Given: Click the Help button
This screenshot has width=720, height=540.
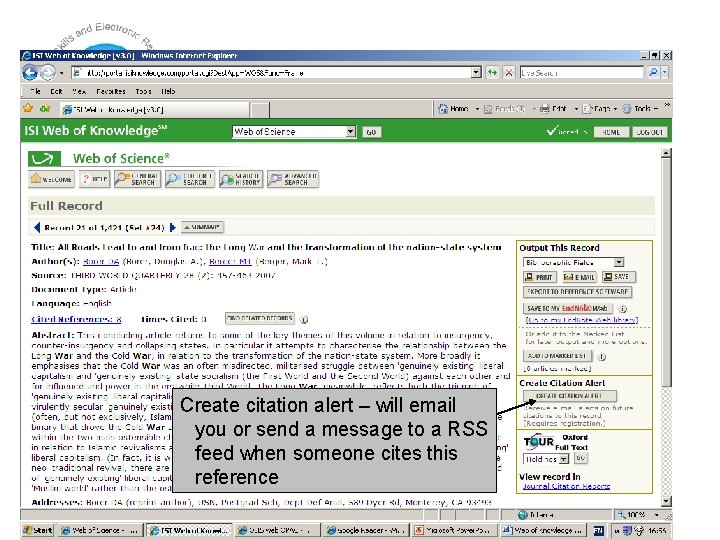Looking at the screenshot, I should pyautogui.click(x=94, y=179).
